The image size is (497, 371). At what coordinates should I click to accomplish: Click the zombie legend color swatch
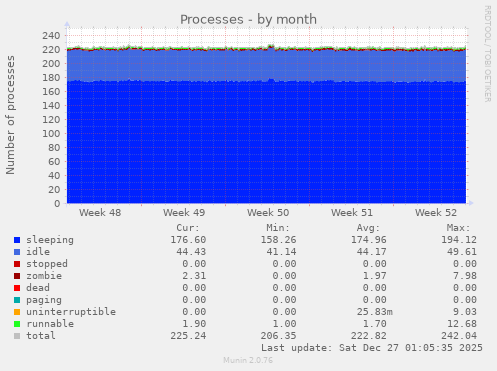coord(17,276)
